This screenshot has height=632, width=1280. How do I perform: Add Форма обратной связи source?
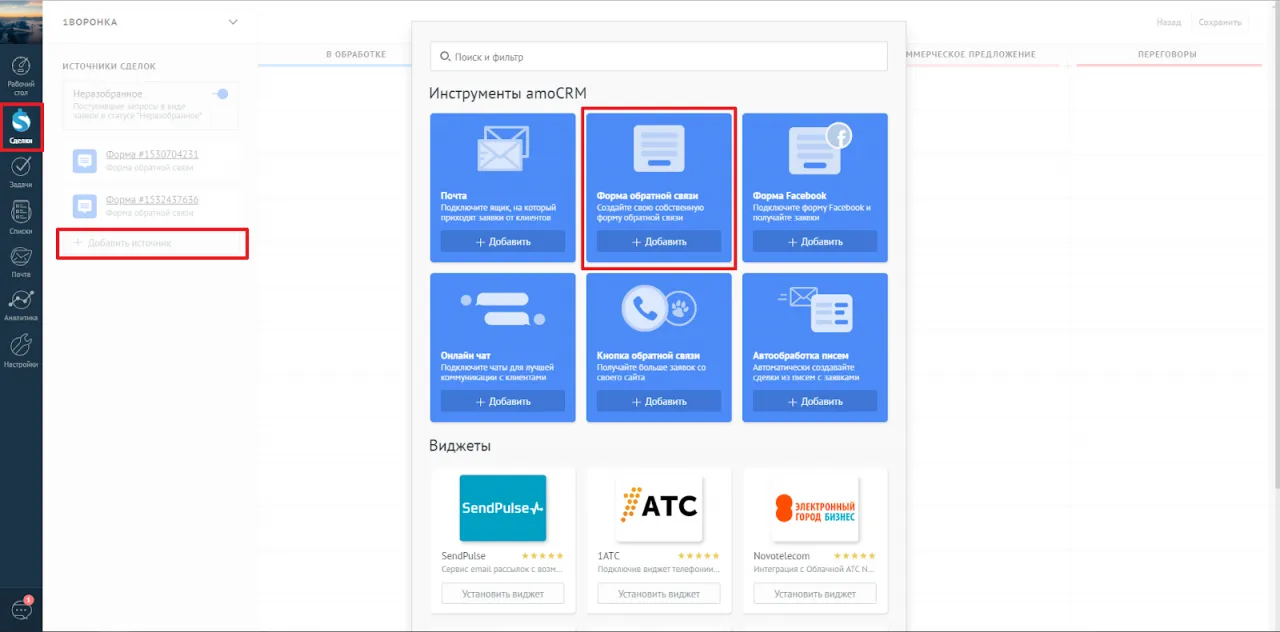tap(659, 241)
